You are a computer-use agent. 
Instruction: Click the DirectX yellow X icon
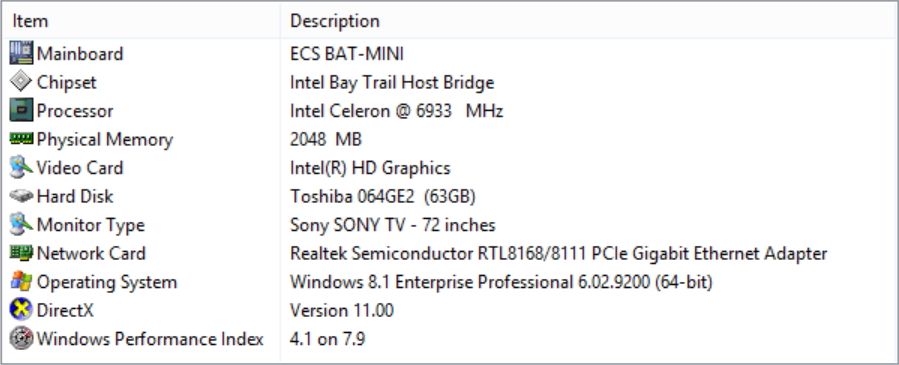click(x=21, y=310)
